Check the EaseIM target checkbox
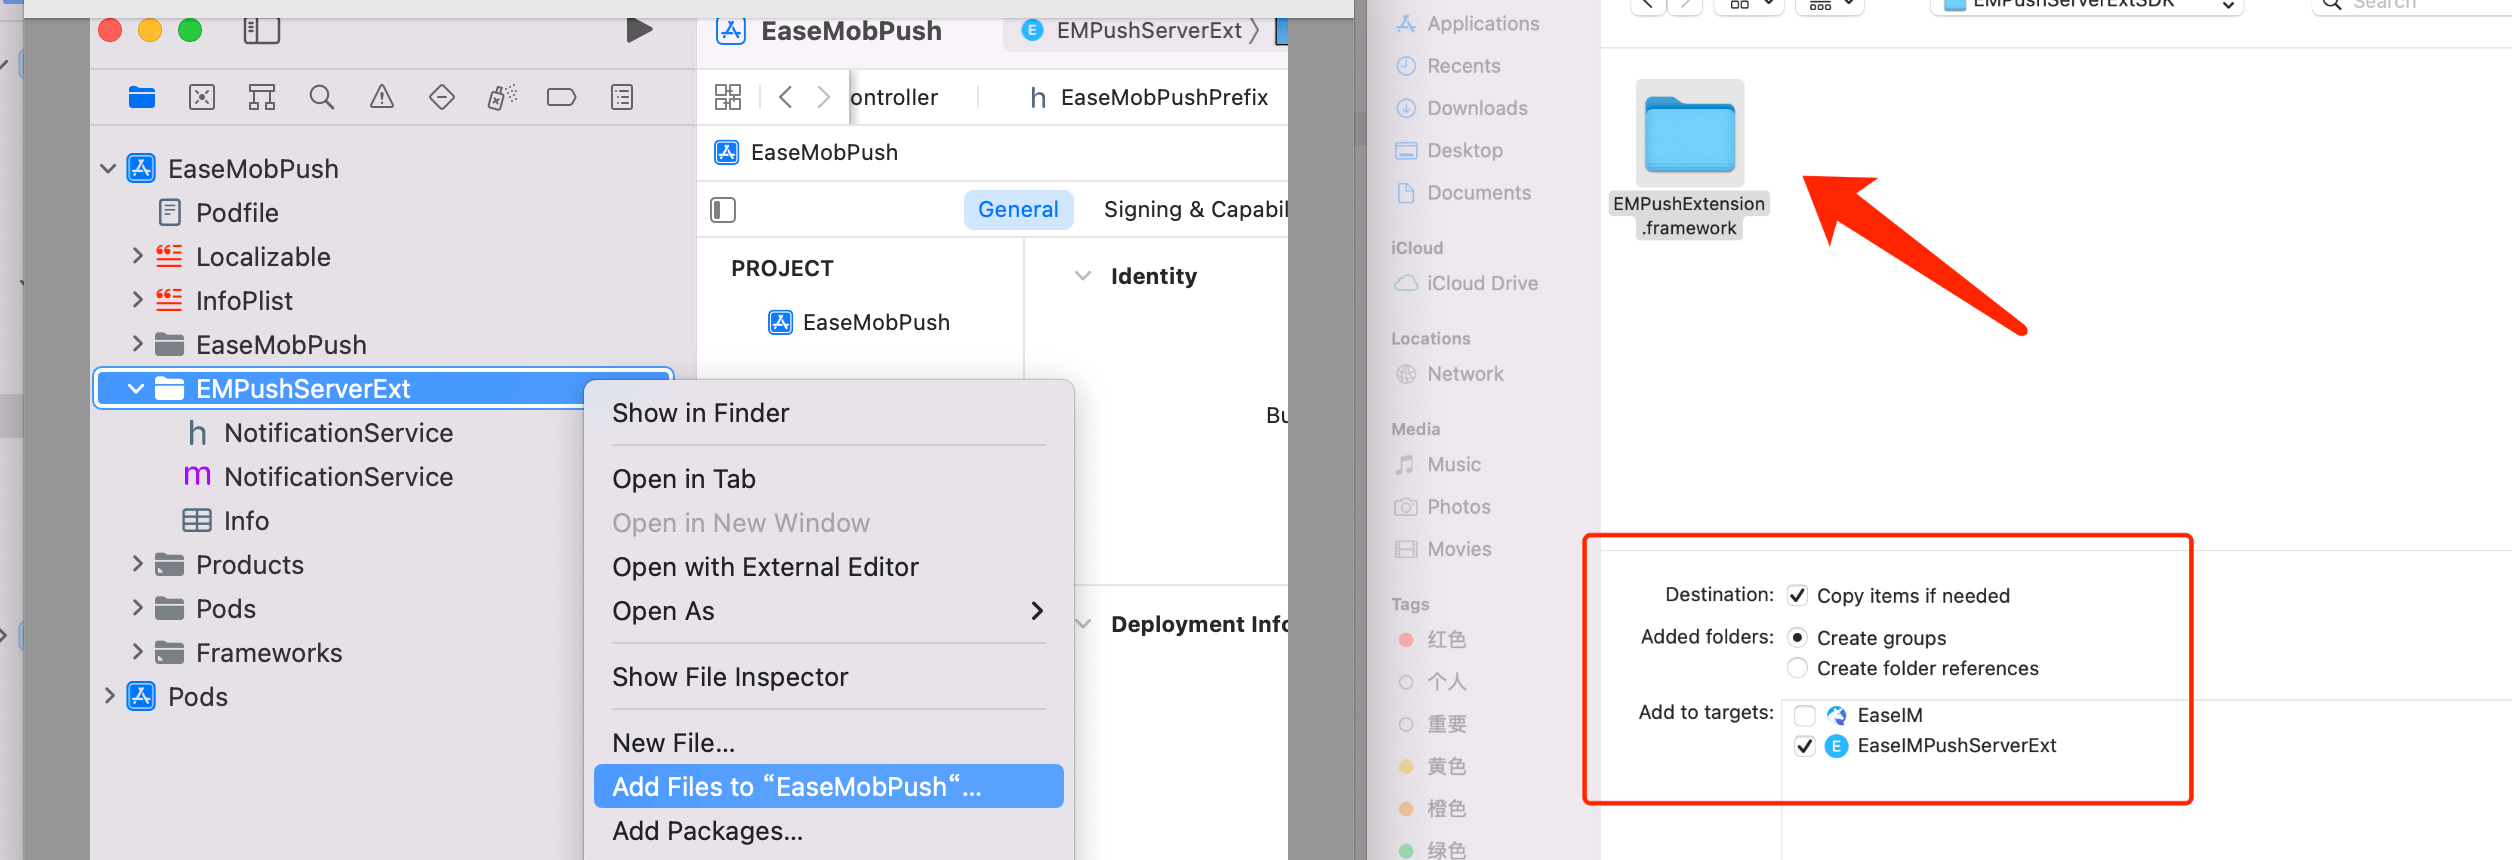The image size is (2512, 860). pos(1805,715)
